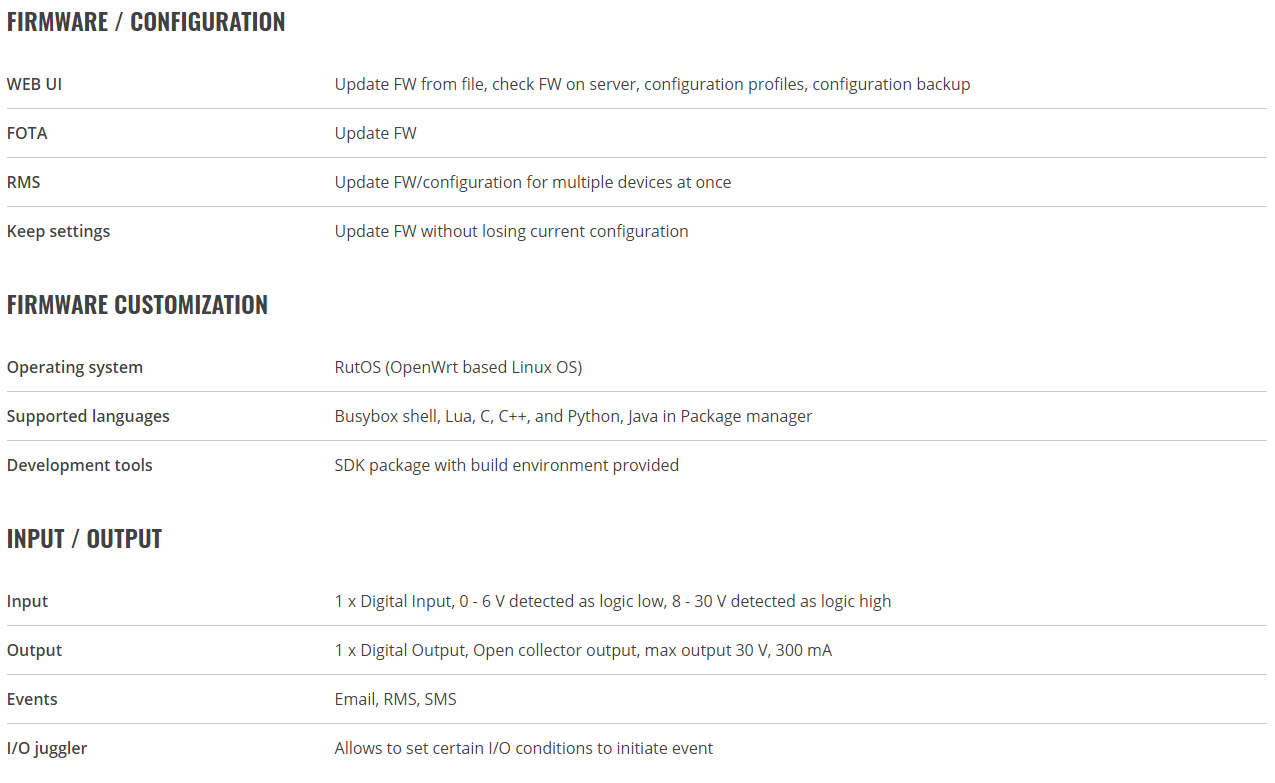Click the WEB UI firmware update description
This screenshot has height=783, width=1275.
tap(652, 84)
